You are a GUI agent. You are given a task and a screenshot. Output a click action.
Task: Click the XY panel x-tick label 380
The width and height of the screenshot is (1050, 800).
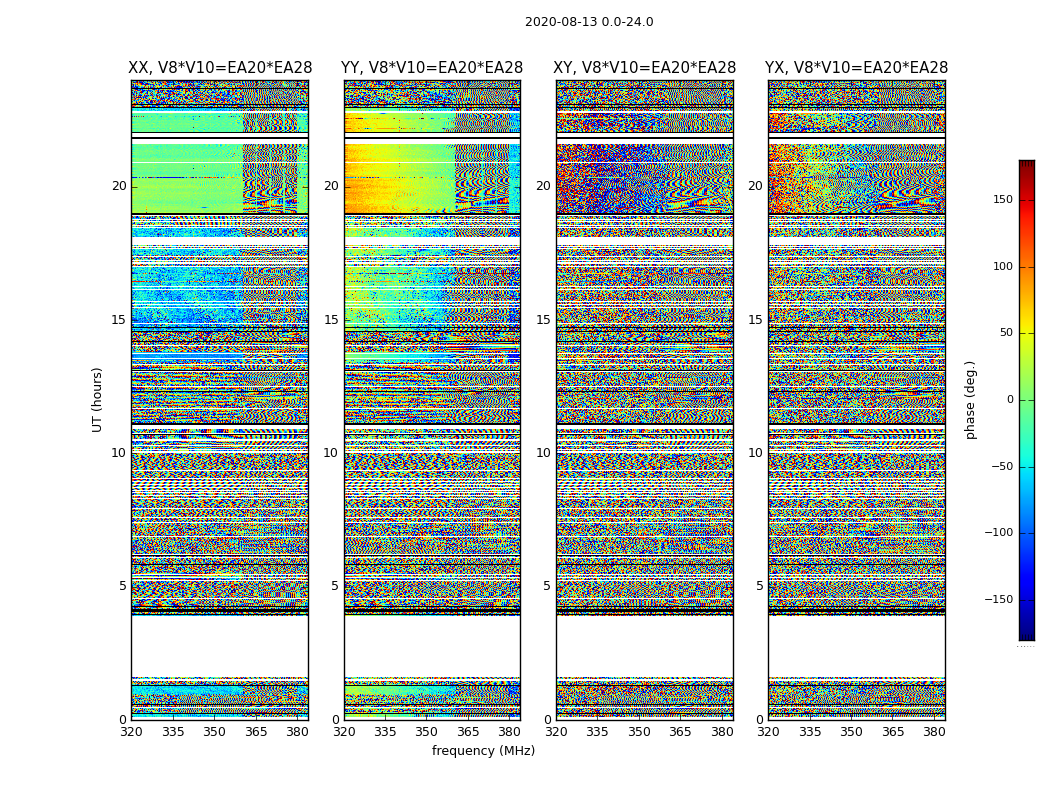722,732
